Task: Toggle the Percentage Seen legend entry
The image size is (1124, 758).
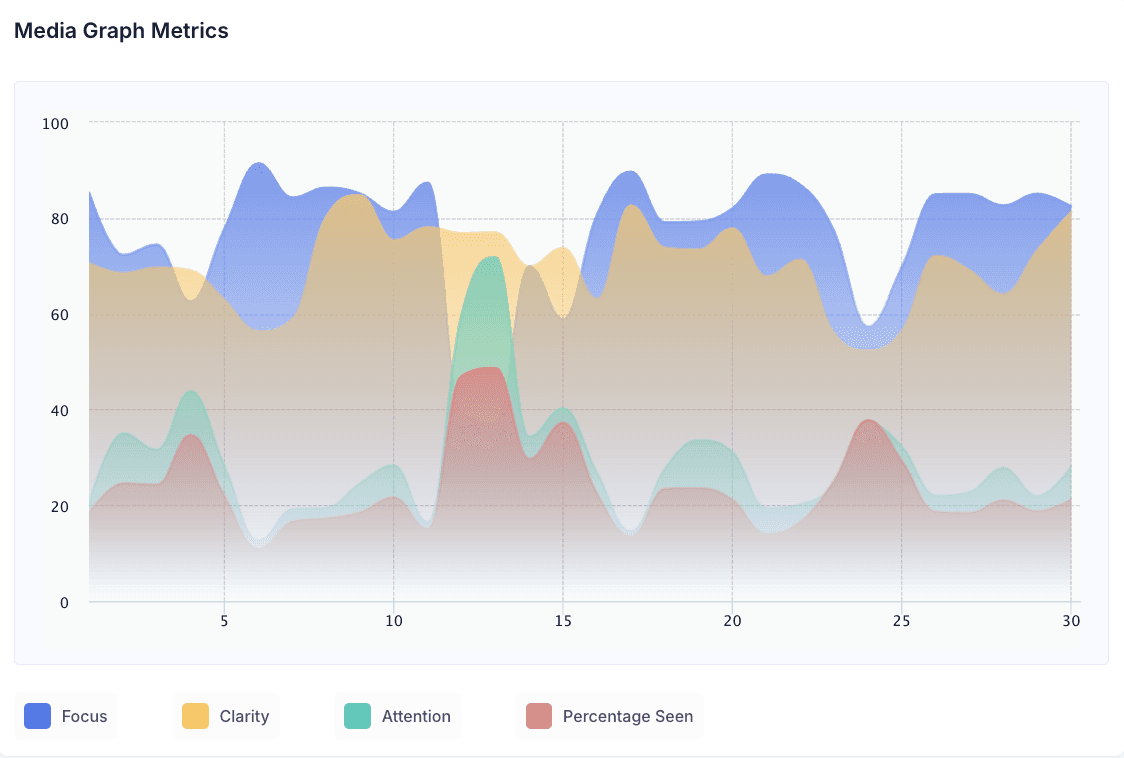Action: click(x=609, y=716)
